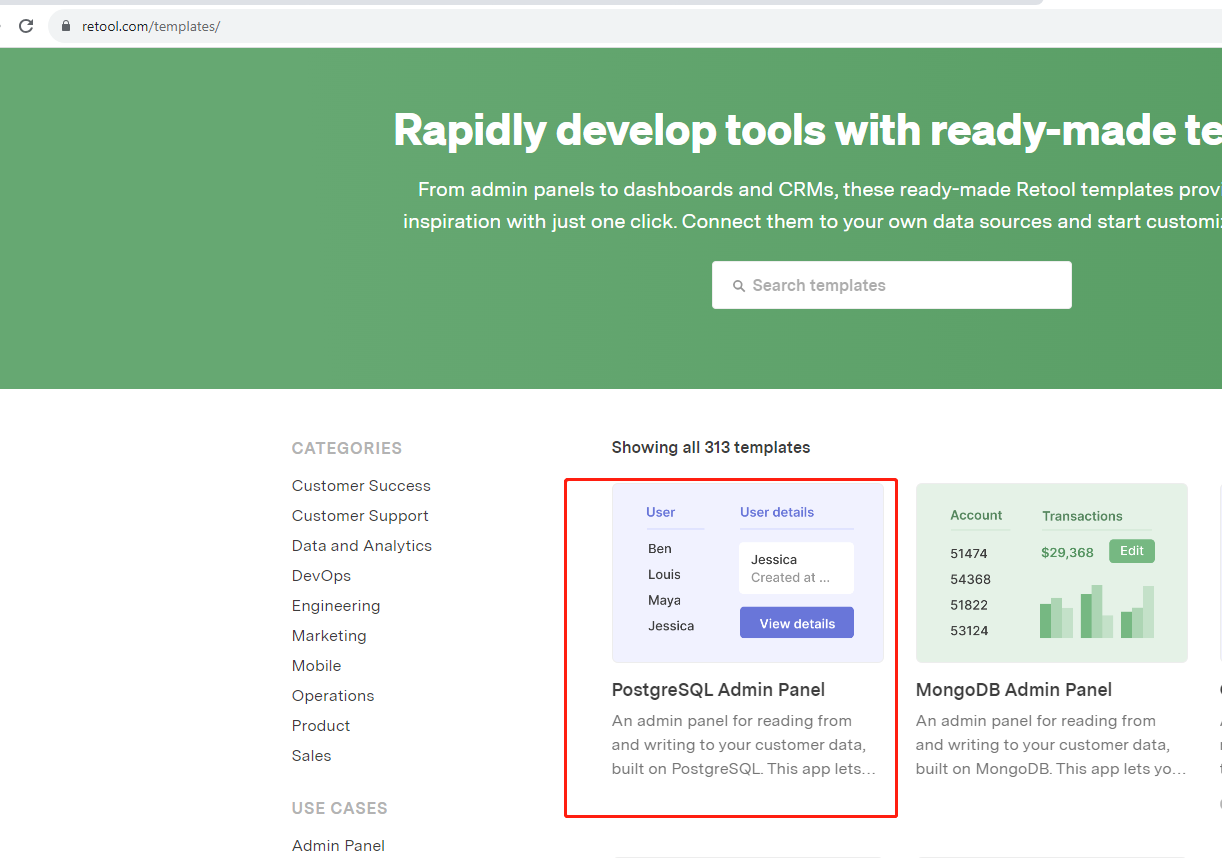Click View details button in PostgreSQL preview
Viewport: 1222px width, 858px height.
pos(797,623)
